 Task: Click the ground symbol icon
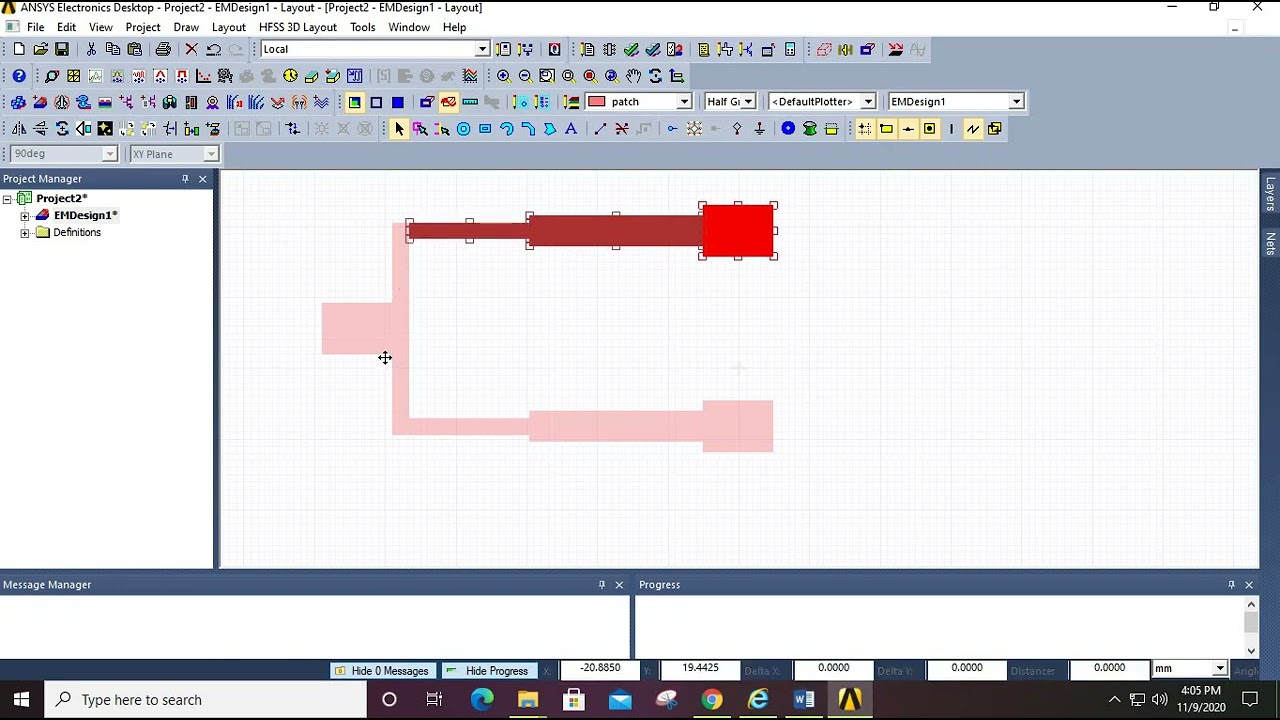pos(759,129)
